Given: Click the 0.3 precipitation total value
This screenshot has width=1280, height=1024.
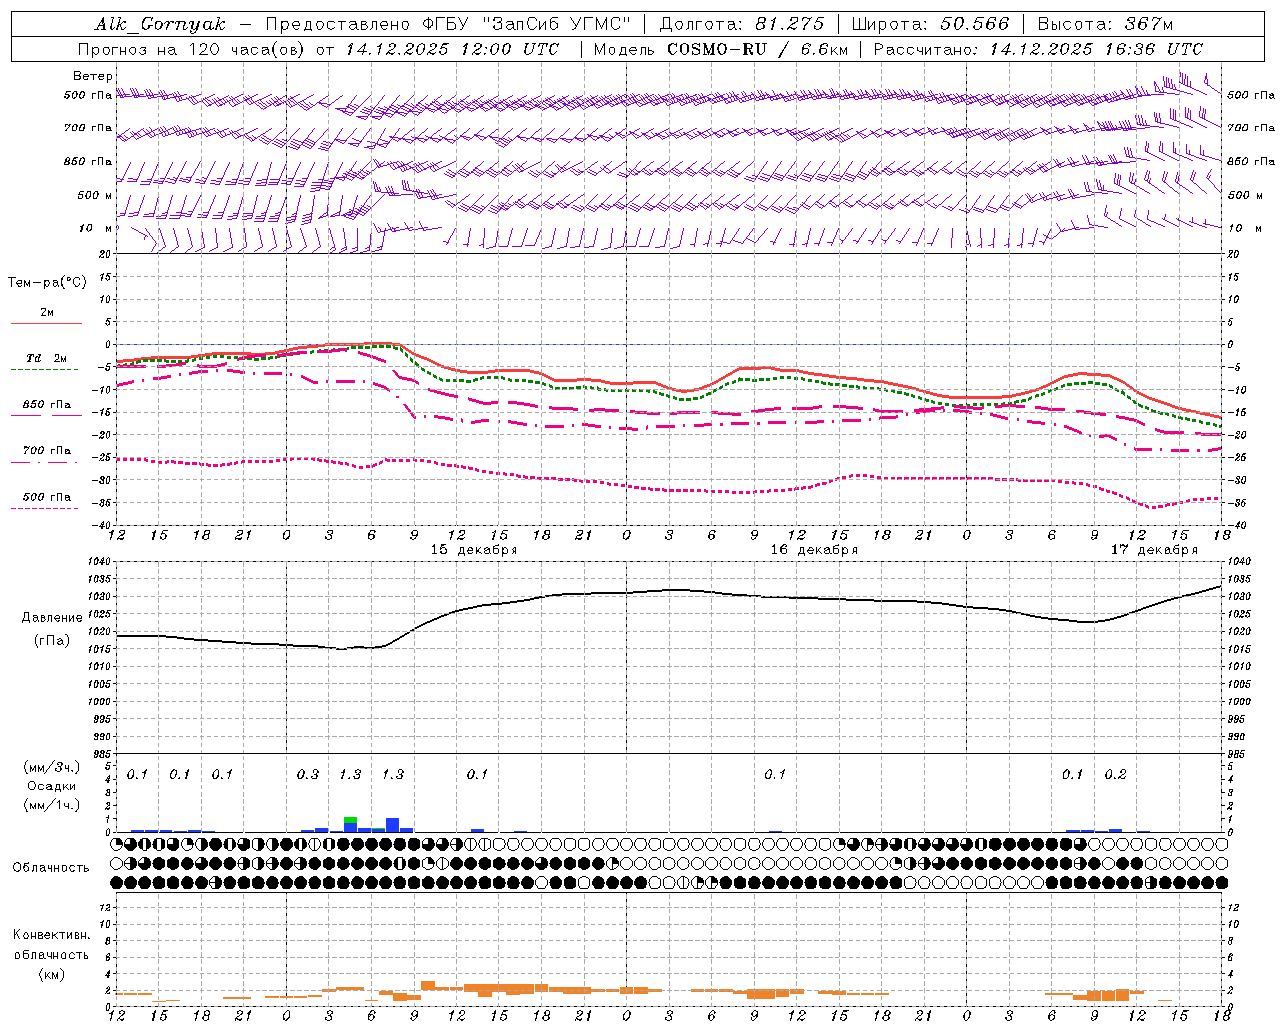Looking at the screenshot, I should click(308, 775).
